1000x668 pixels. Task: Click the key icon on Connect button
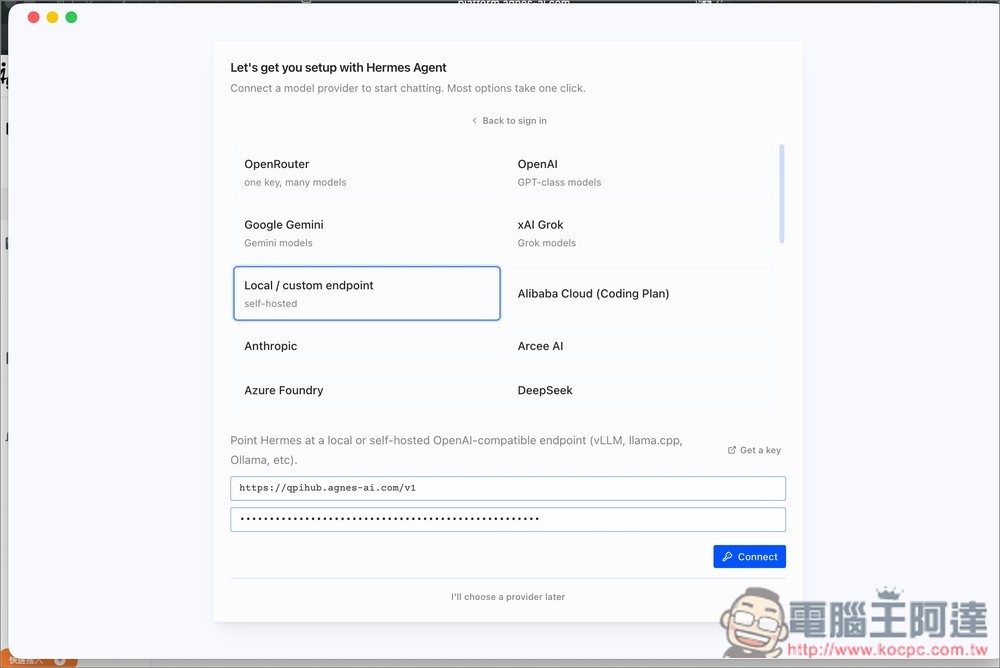point(727,556)
